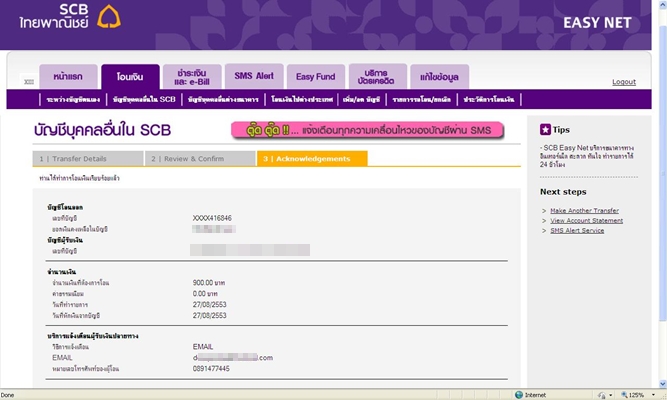Screen dimensions: 667x400
Task: Click the SMS Alert Service link
Action: coord(577,231)
